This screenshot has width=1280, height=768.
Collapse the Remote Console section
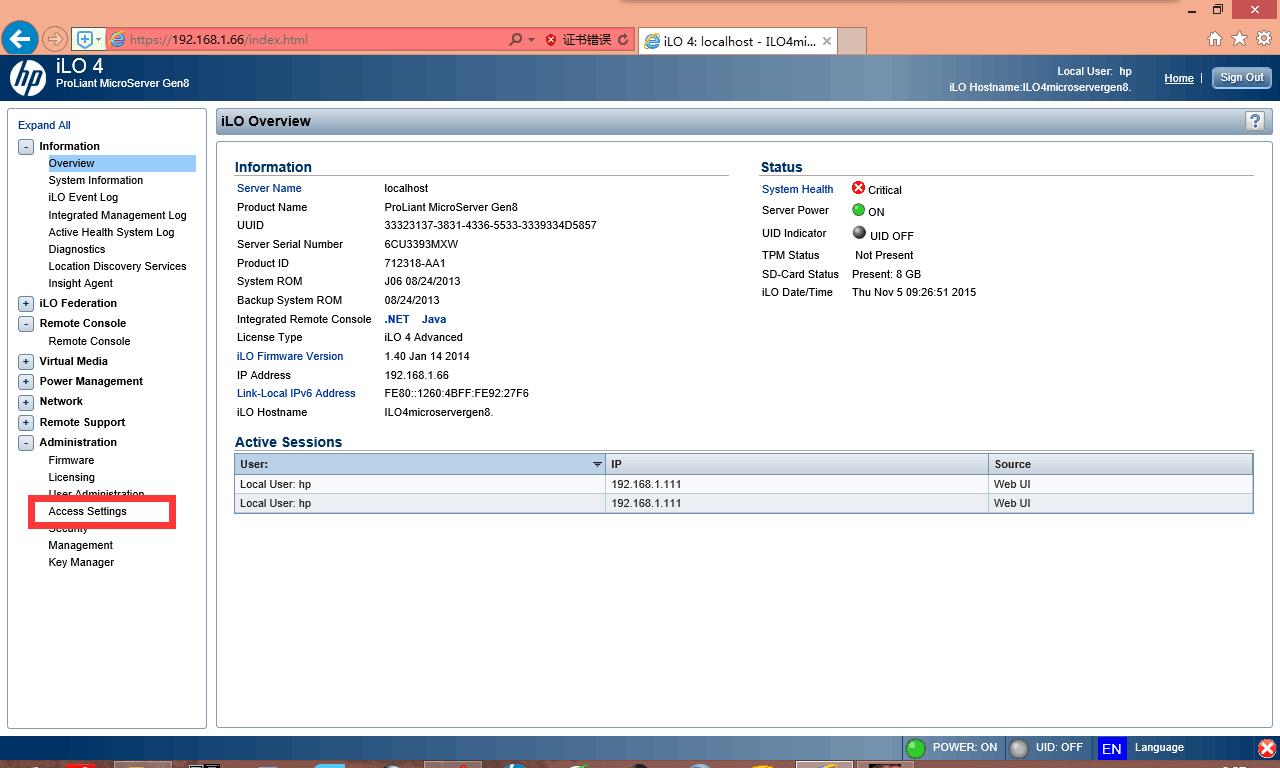click(26, 324)
